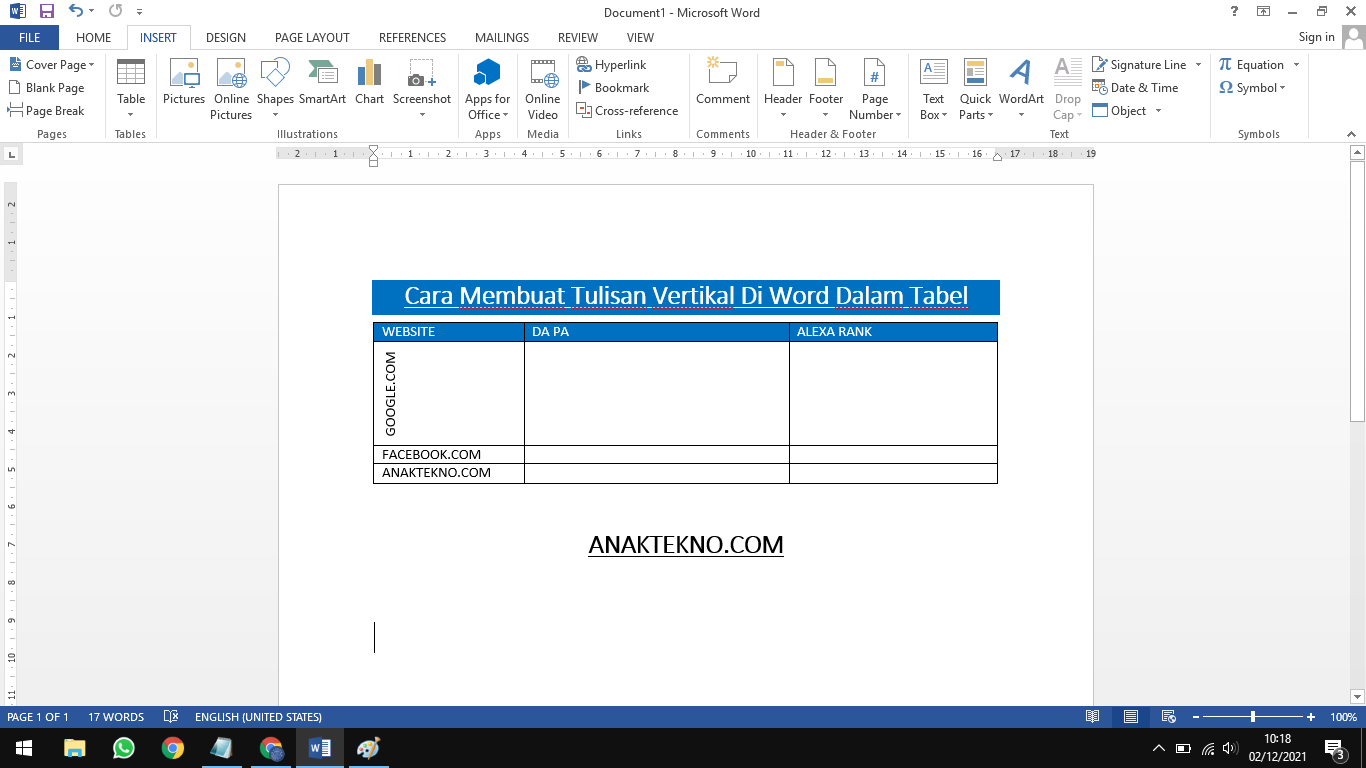
Task: Insert Pictures from this computer
Action: [x=184, y=82]
